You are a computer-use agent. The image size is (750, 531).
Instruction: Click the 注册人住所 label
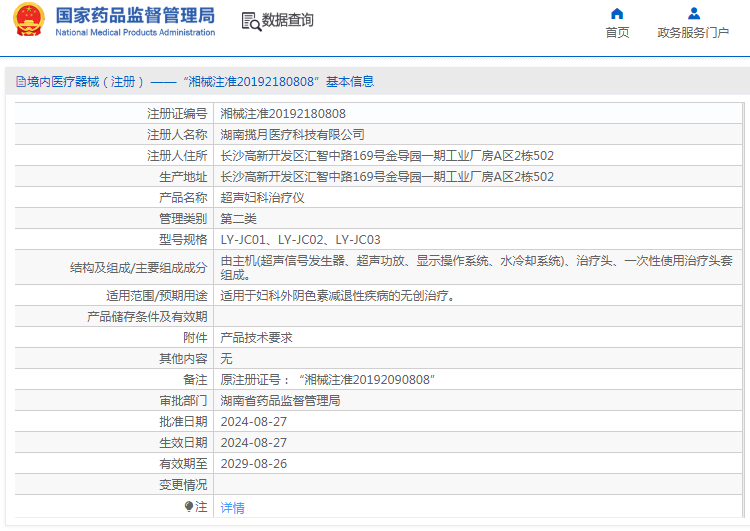pyautogui.click(x=177, y=156)
